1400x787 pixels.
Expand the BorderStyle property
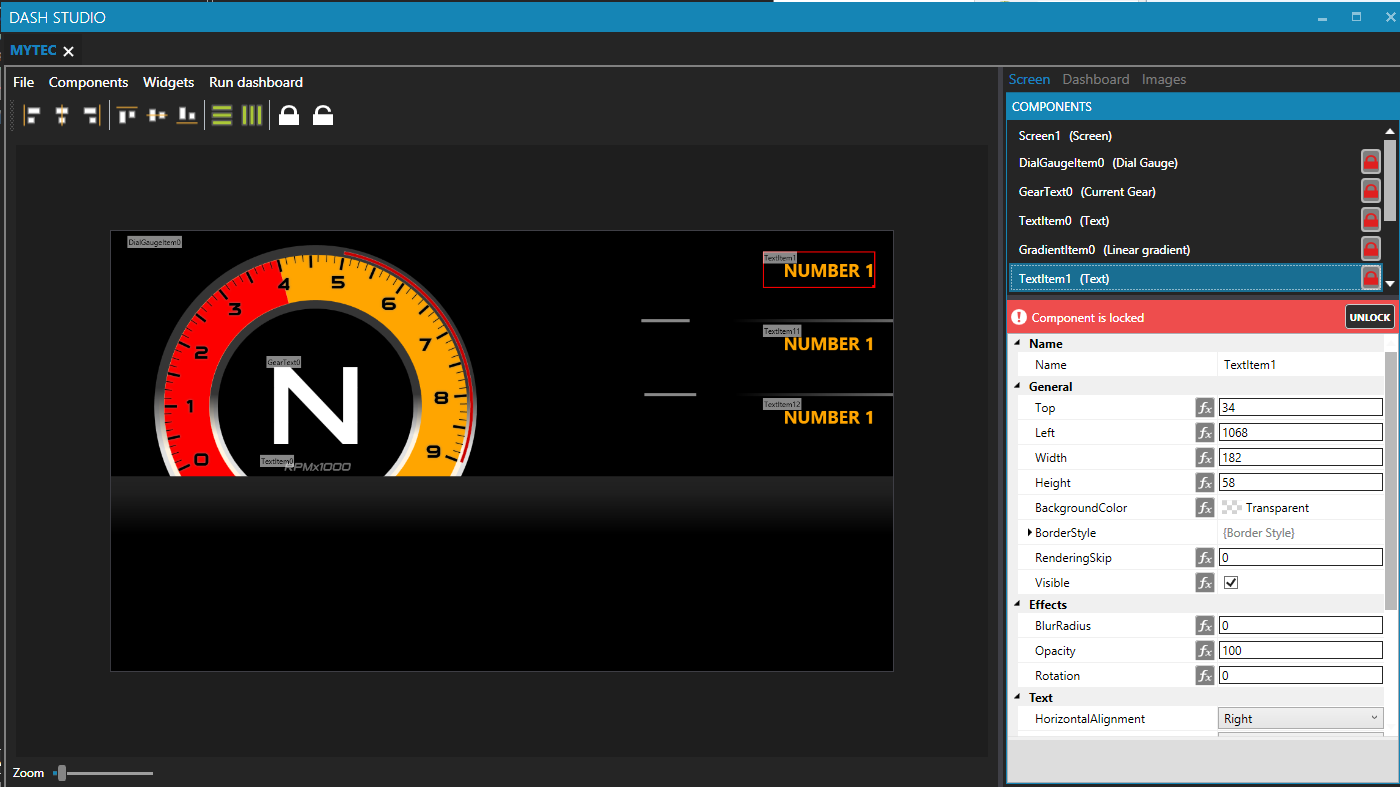pos(1029,533)
